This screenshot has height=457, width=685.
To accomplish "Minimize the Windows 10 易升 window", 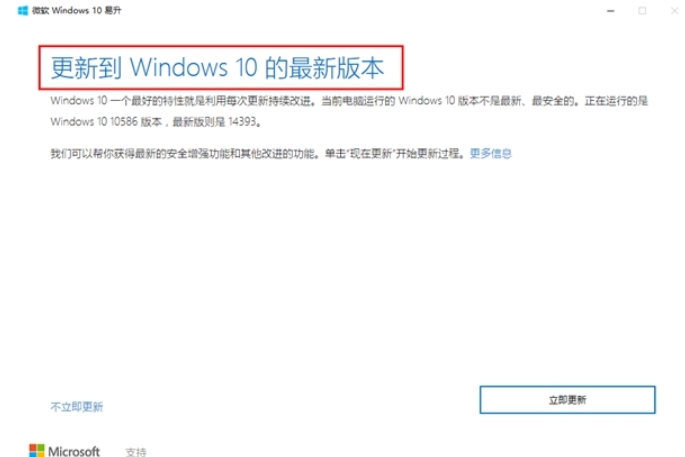I will coord(611,10).
